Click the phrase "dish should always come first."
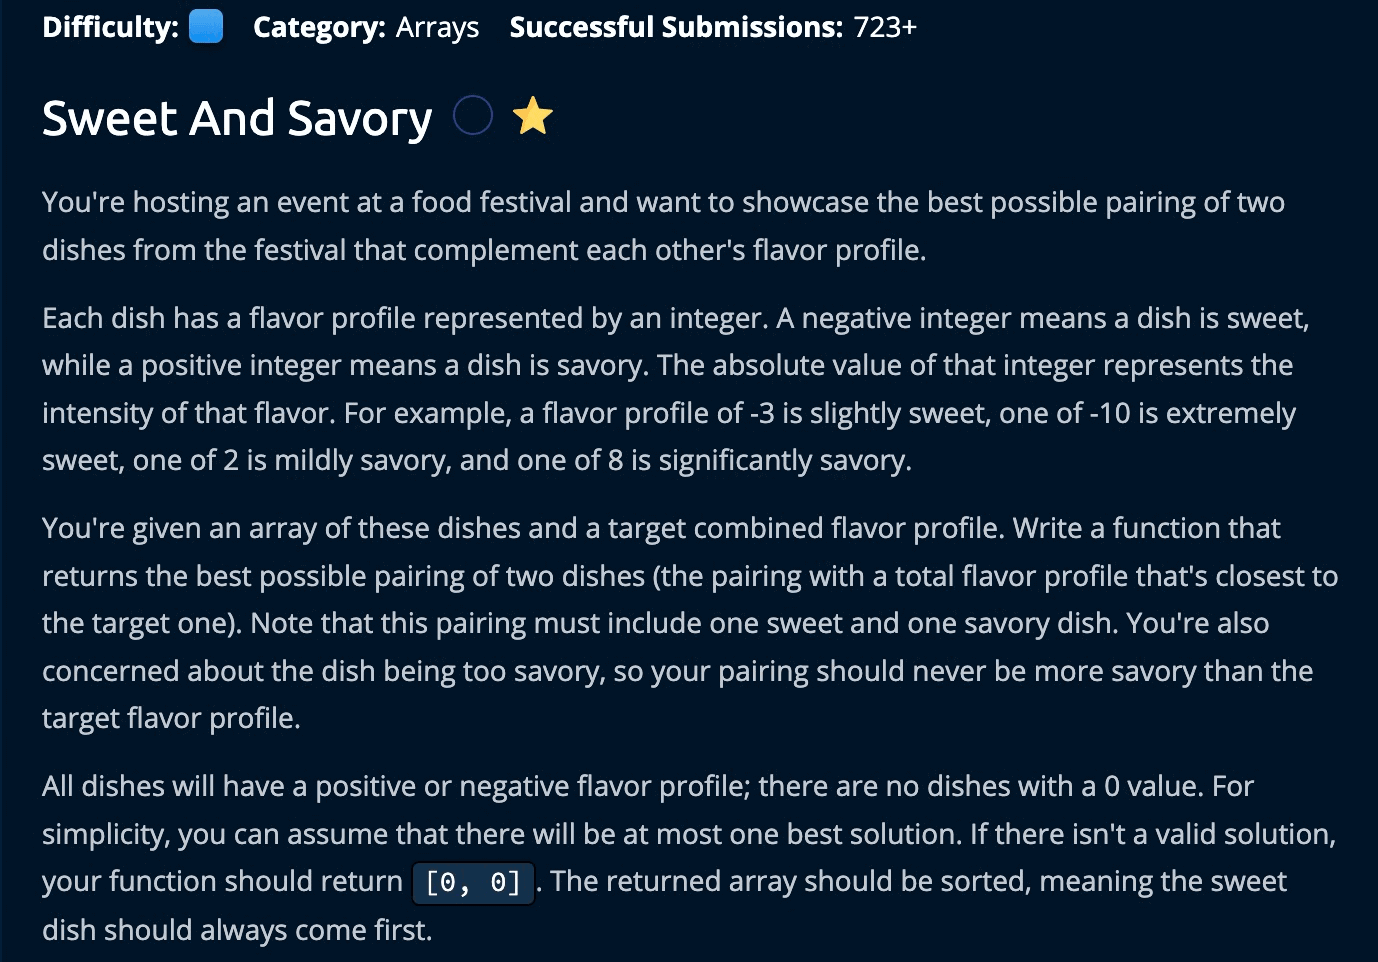Viewport: 1378px width, 962px height. tap(237, 930)
